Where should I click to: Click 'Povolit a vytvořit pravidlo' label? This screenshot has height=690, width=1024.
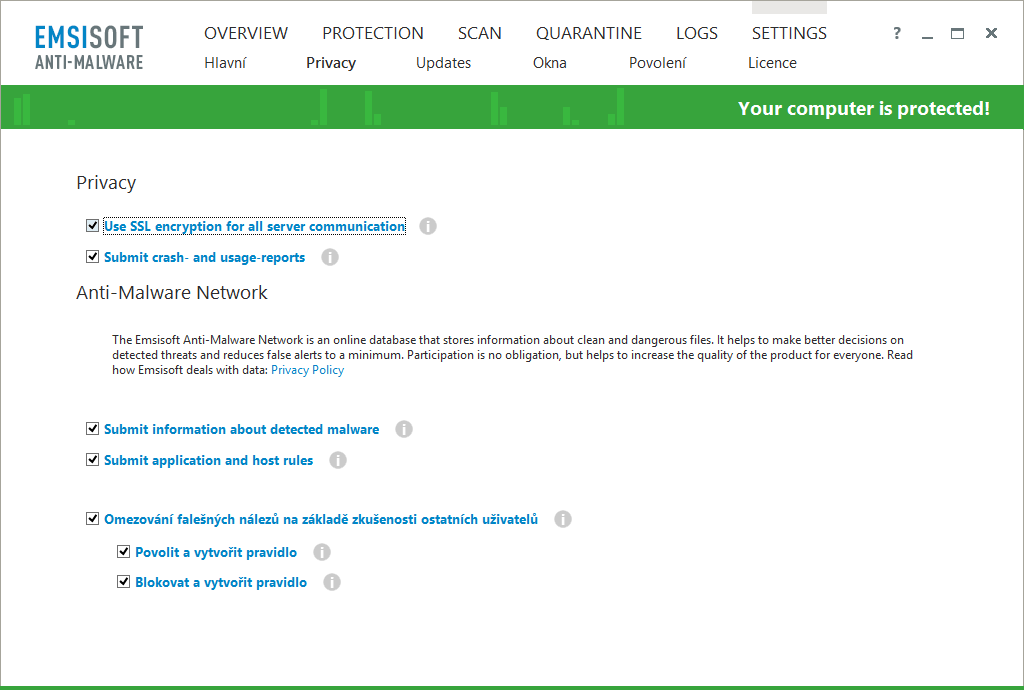pos(216,552)
